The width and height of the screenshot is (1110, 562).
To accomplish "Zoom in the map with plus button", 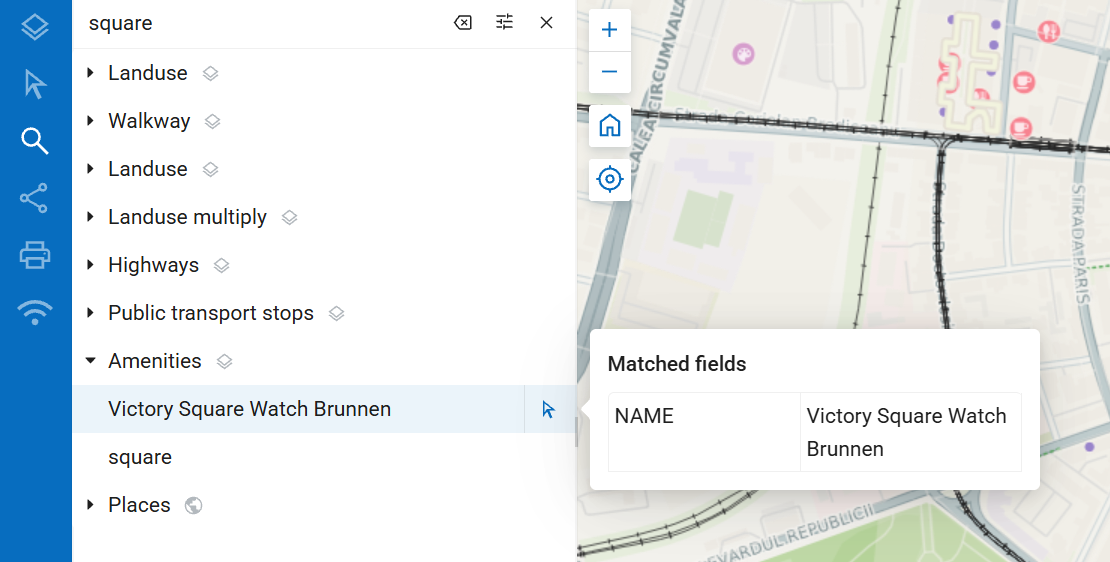I will click(x=610, y=30).
